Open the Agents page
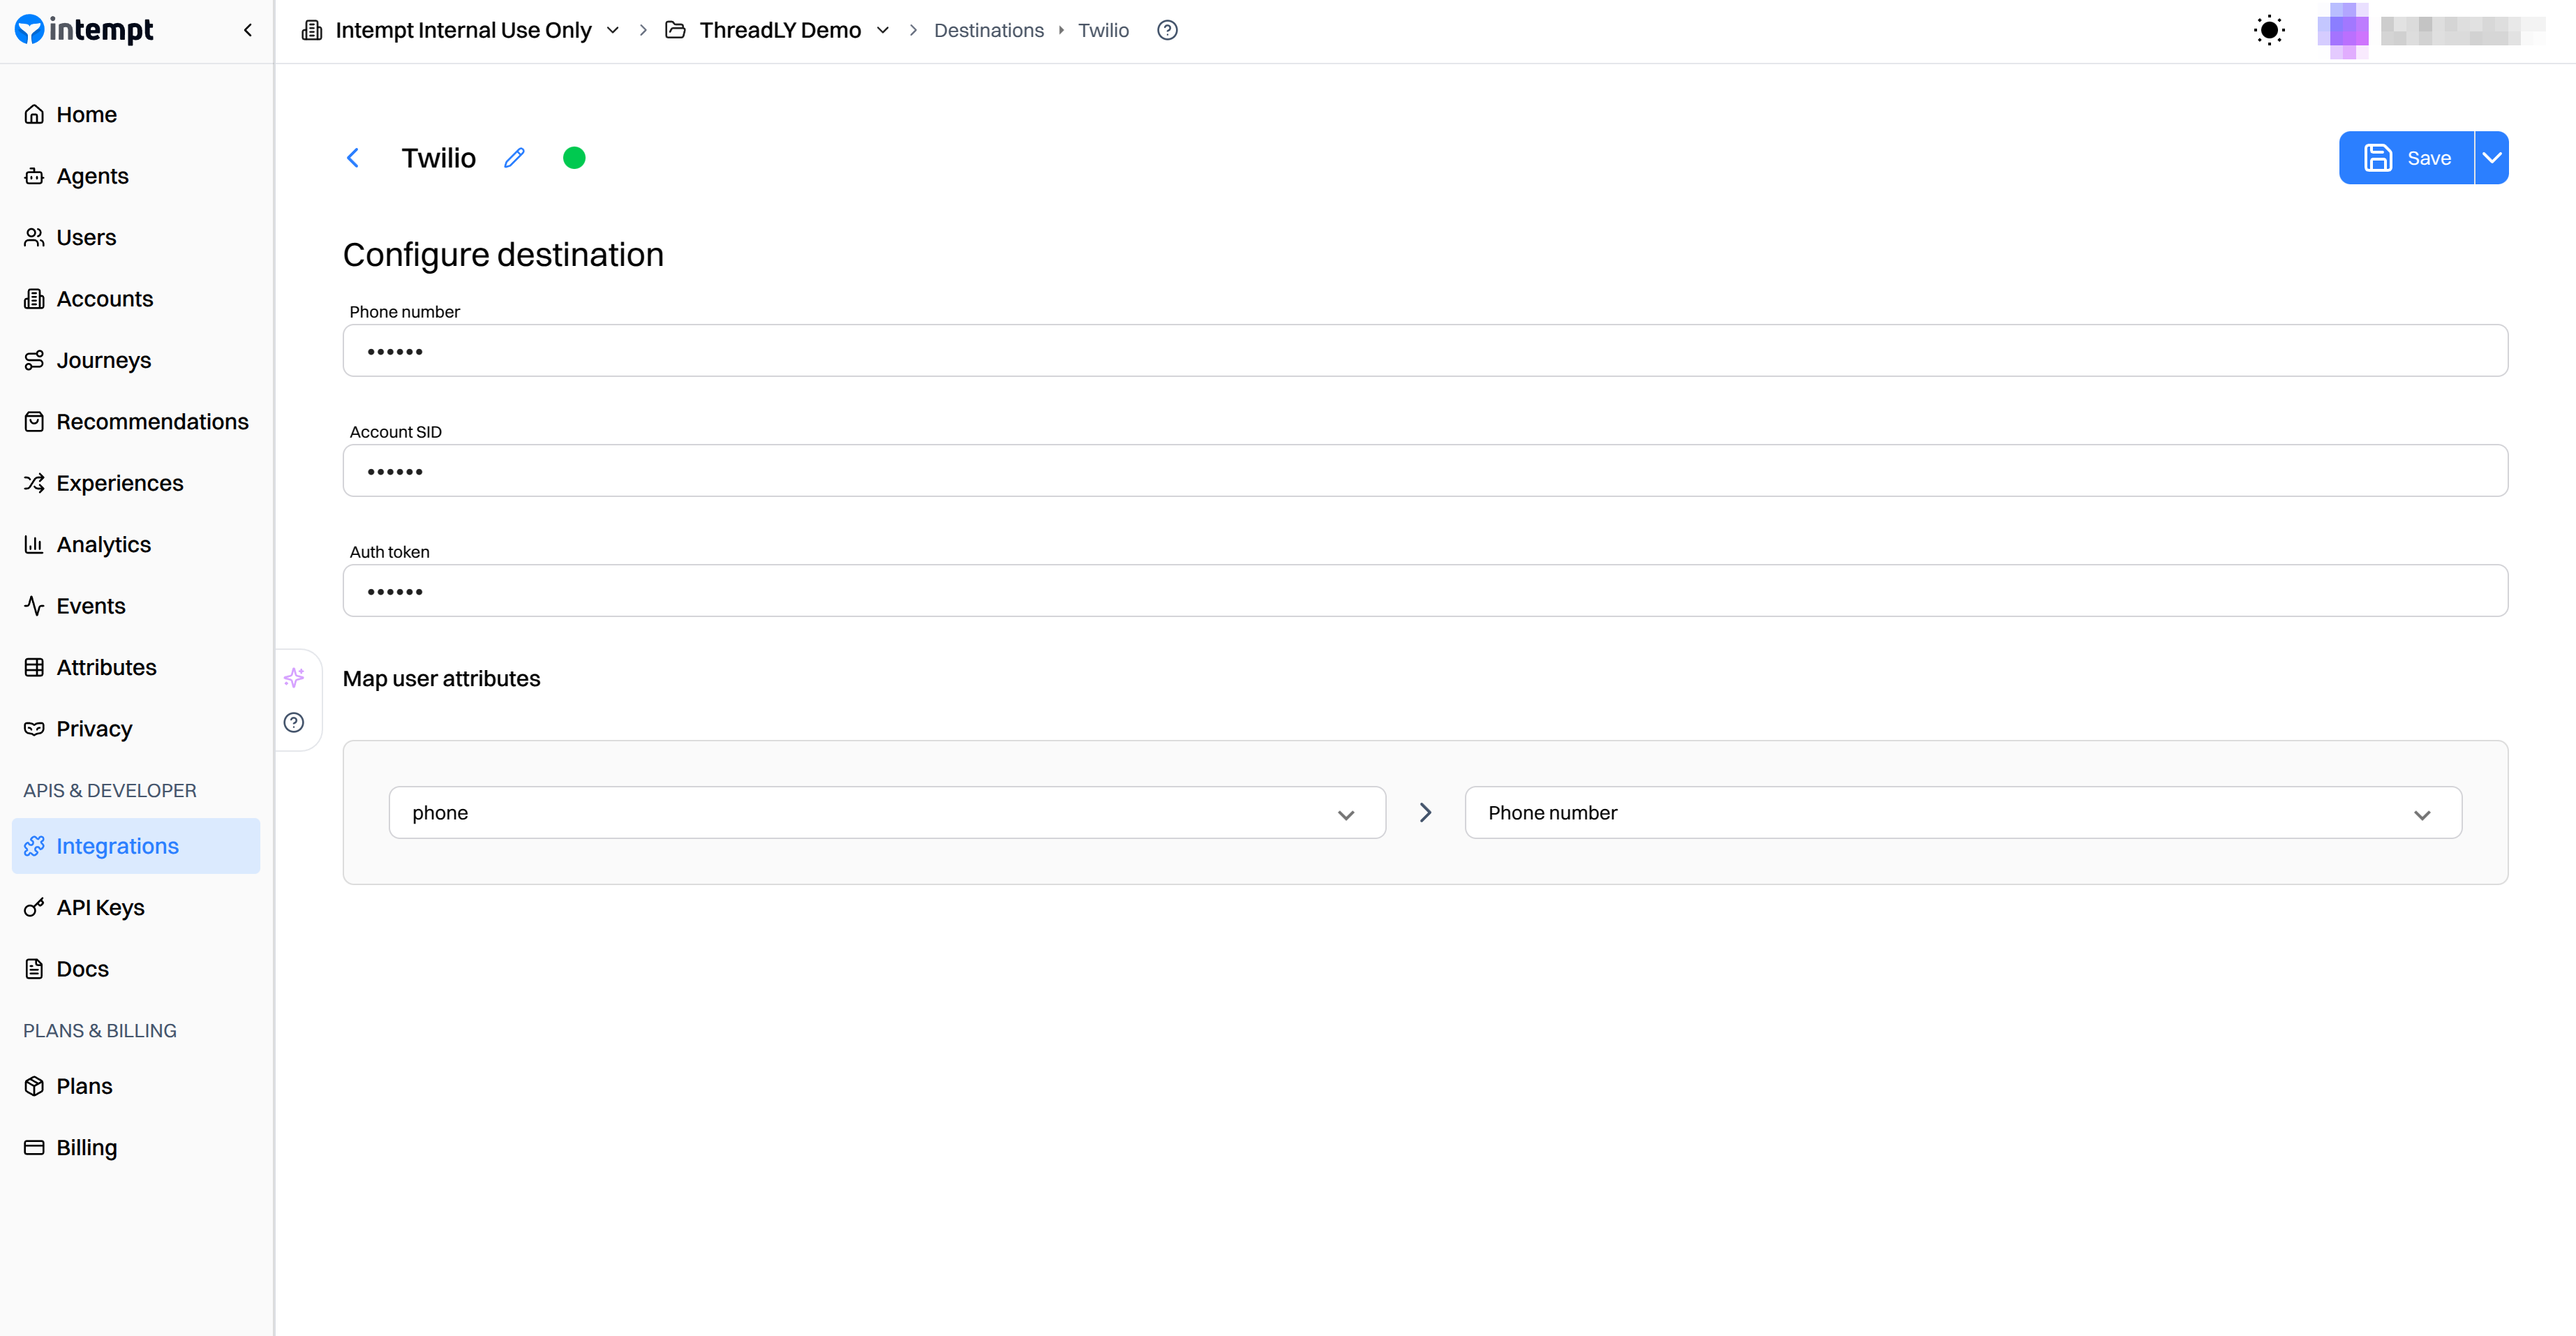This screenshot has height=1336, width=2576. (x=136, y=176)
